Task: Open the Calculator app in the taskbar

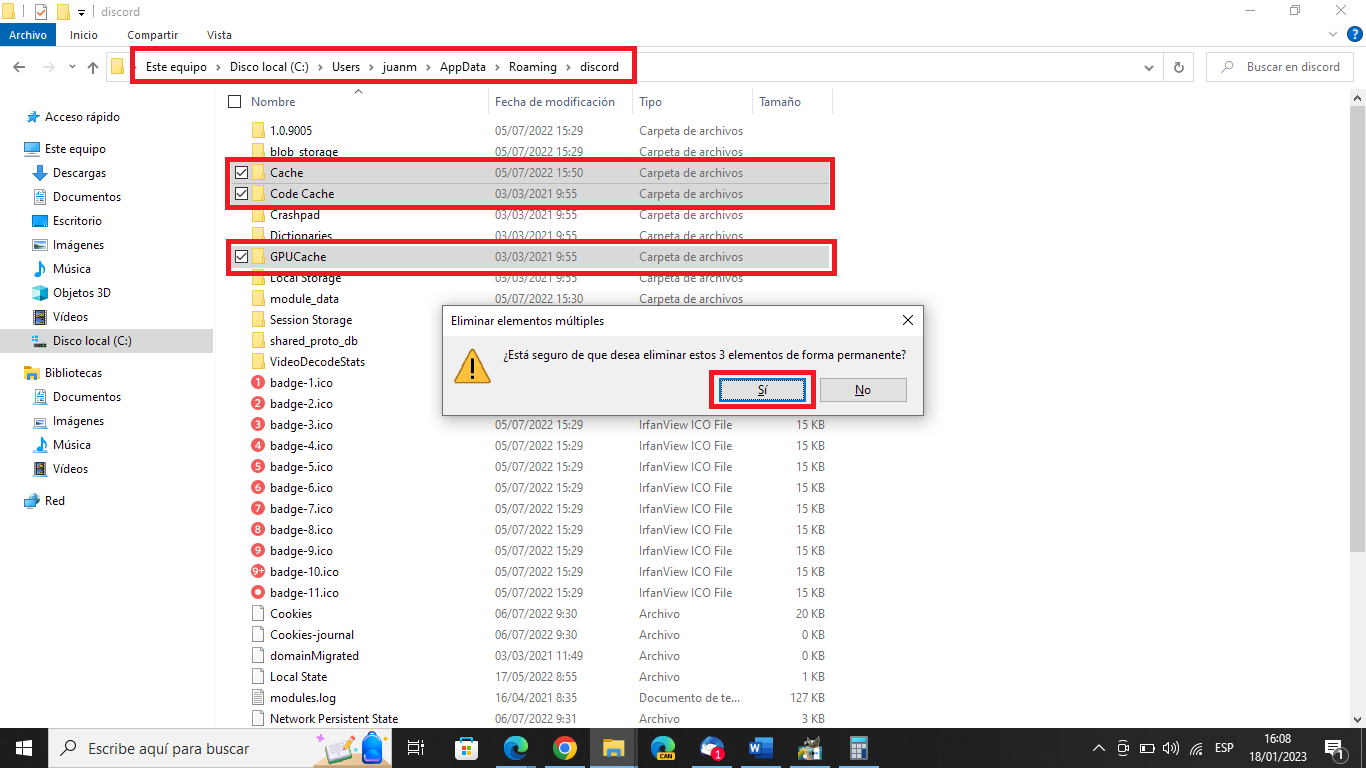Action: [x=859, y=747]
